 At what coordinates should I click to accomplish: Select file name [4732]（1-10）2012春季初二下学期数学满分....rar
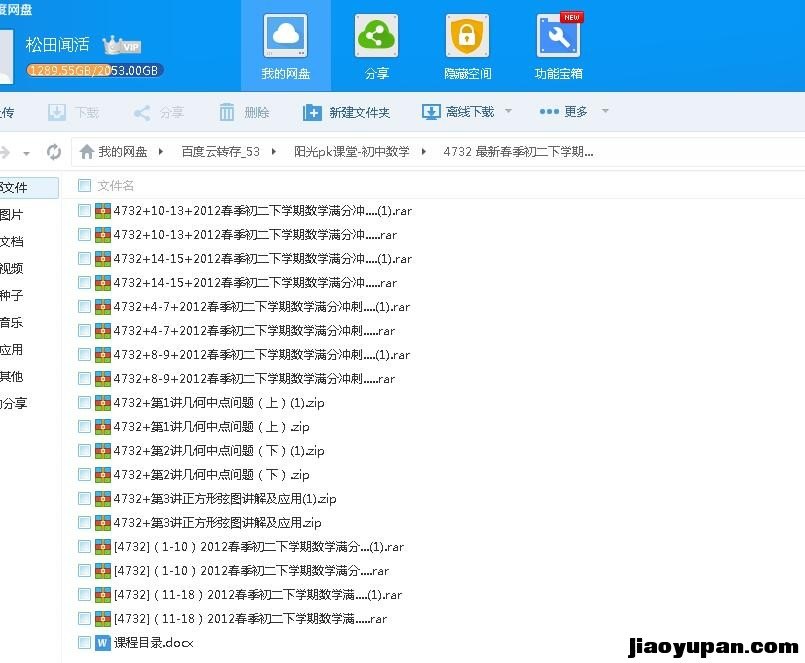251,571
